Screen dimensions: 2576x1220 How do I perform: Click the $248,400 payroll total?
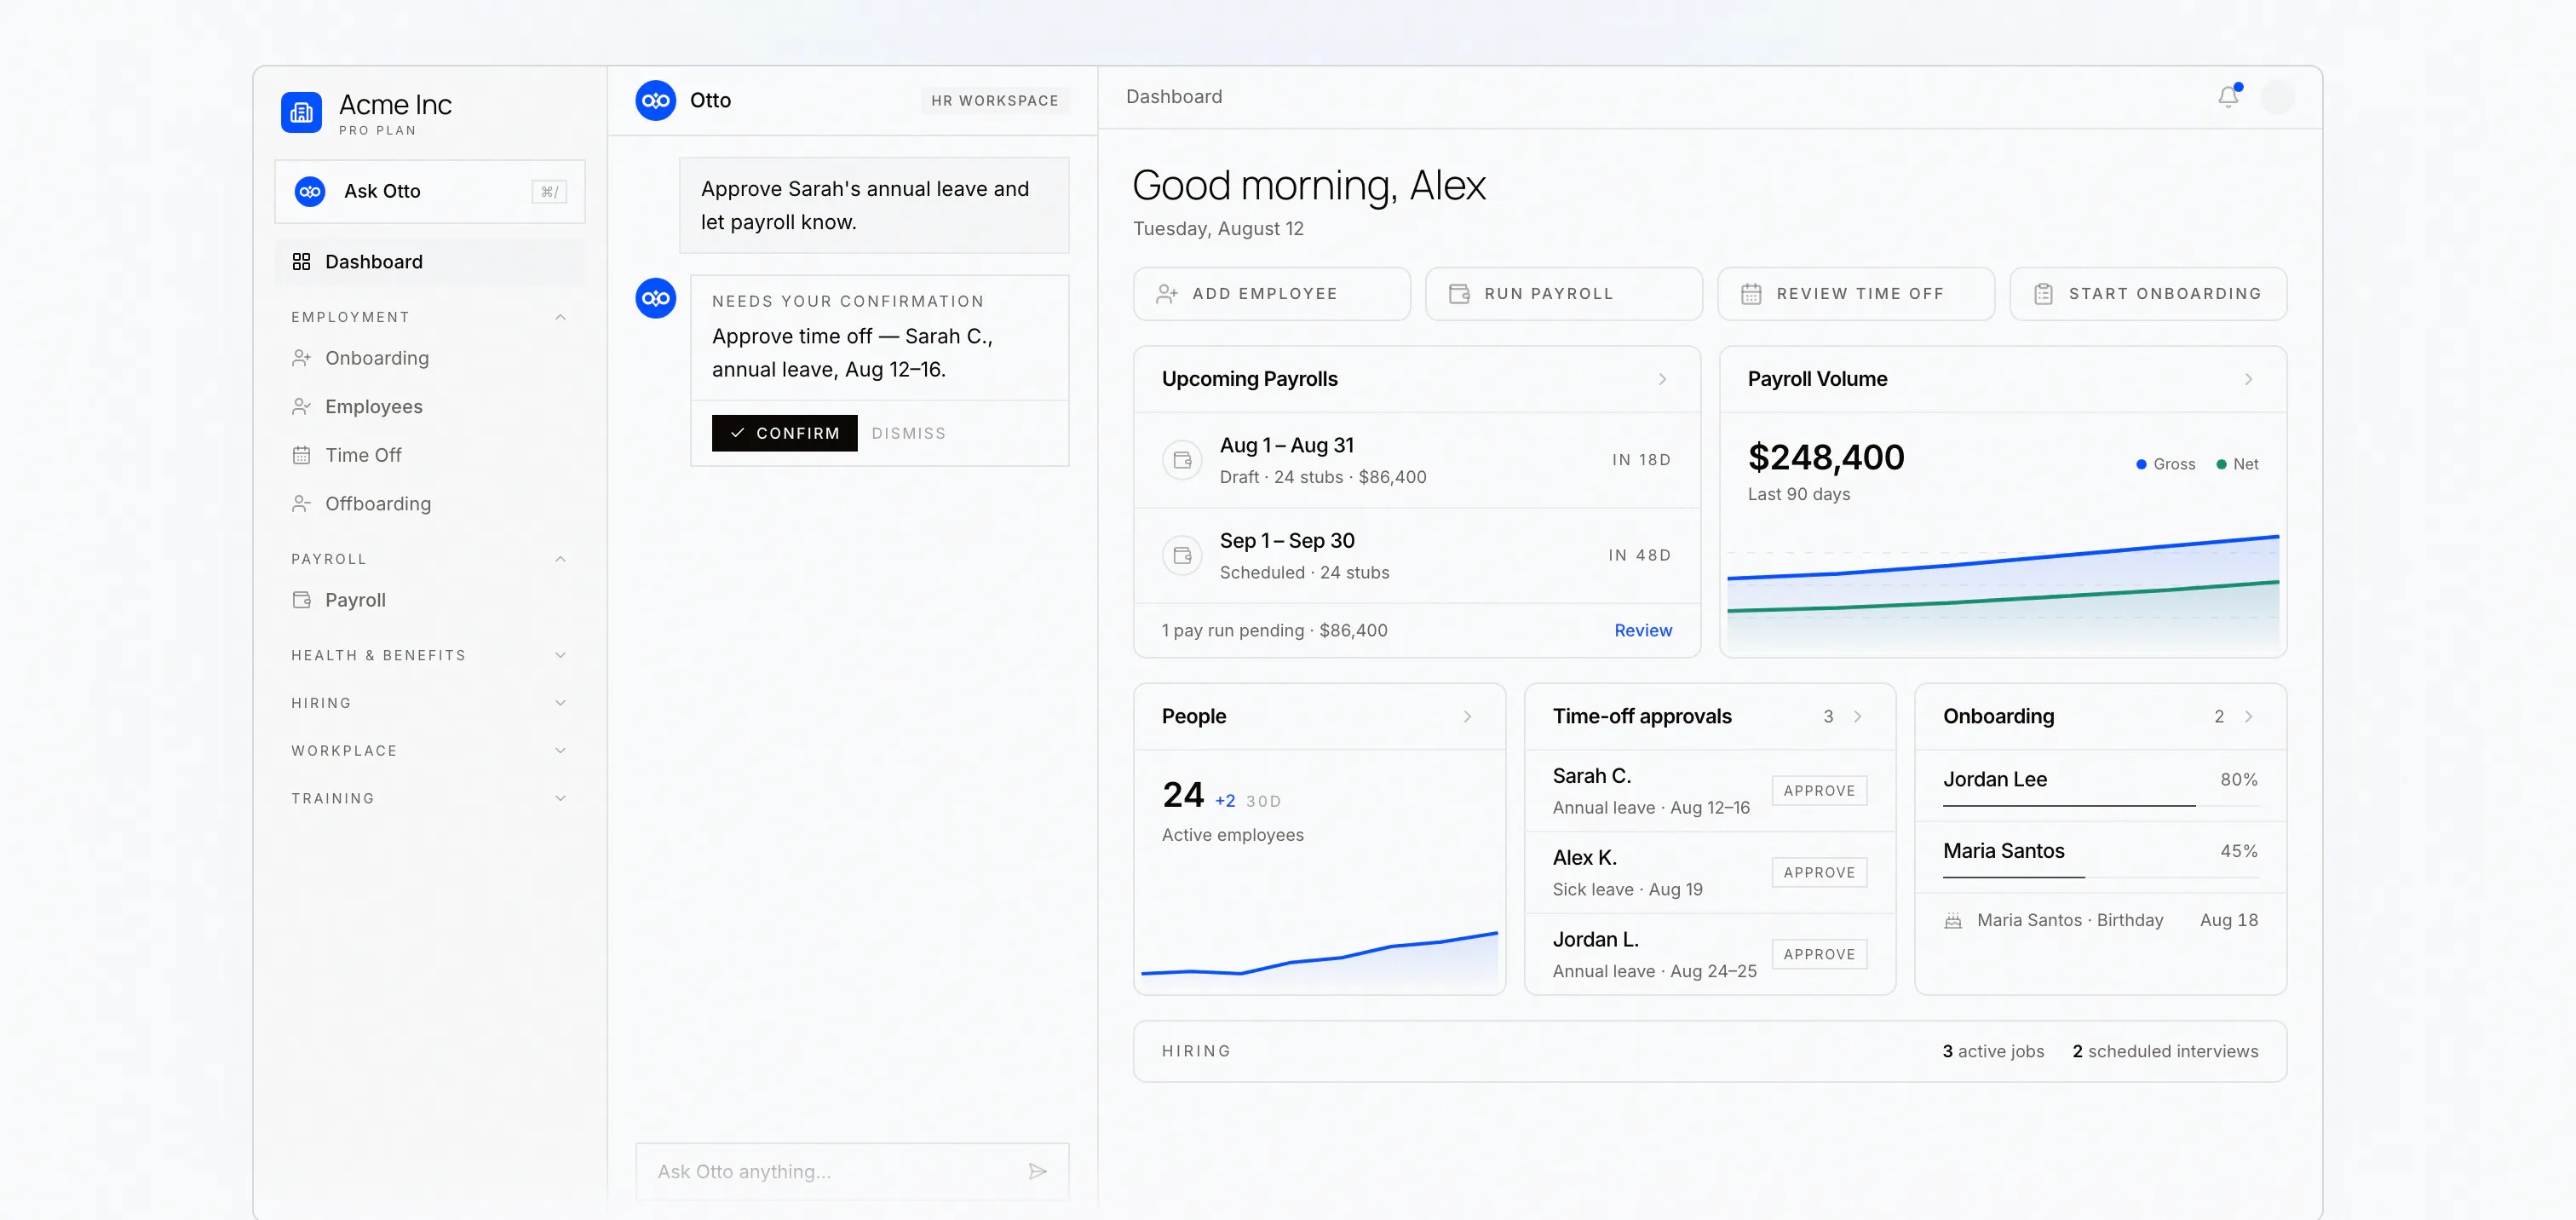pos(1826,457)
